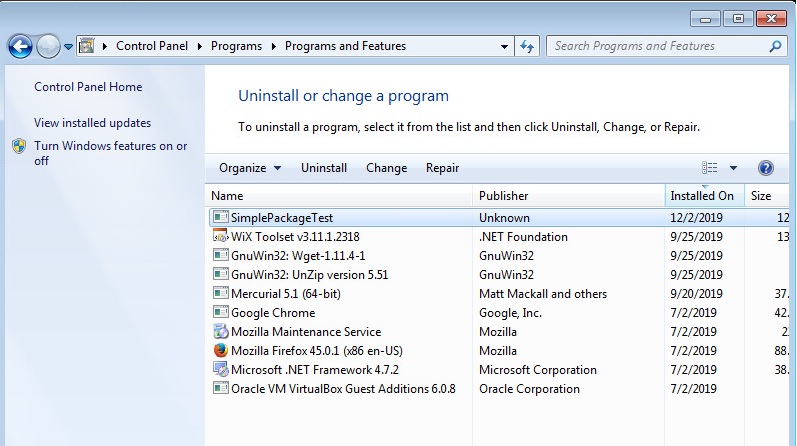Open the Organize dropdown menu
Viewport: 797px width, 446px height.
coord(250,168)
